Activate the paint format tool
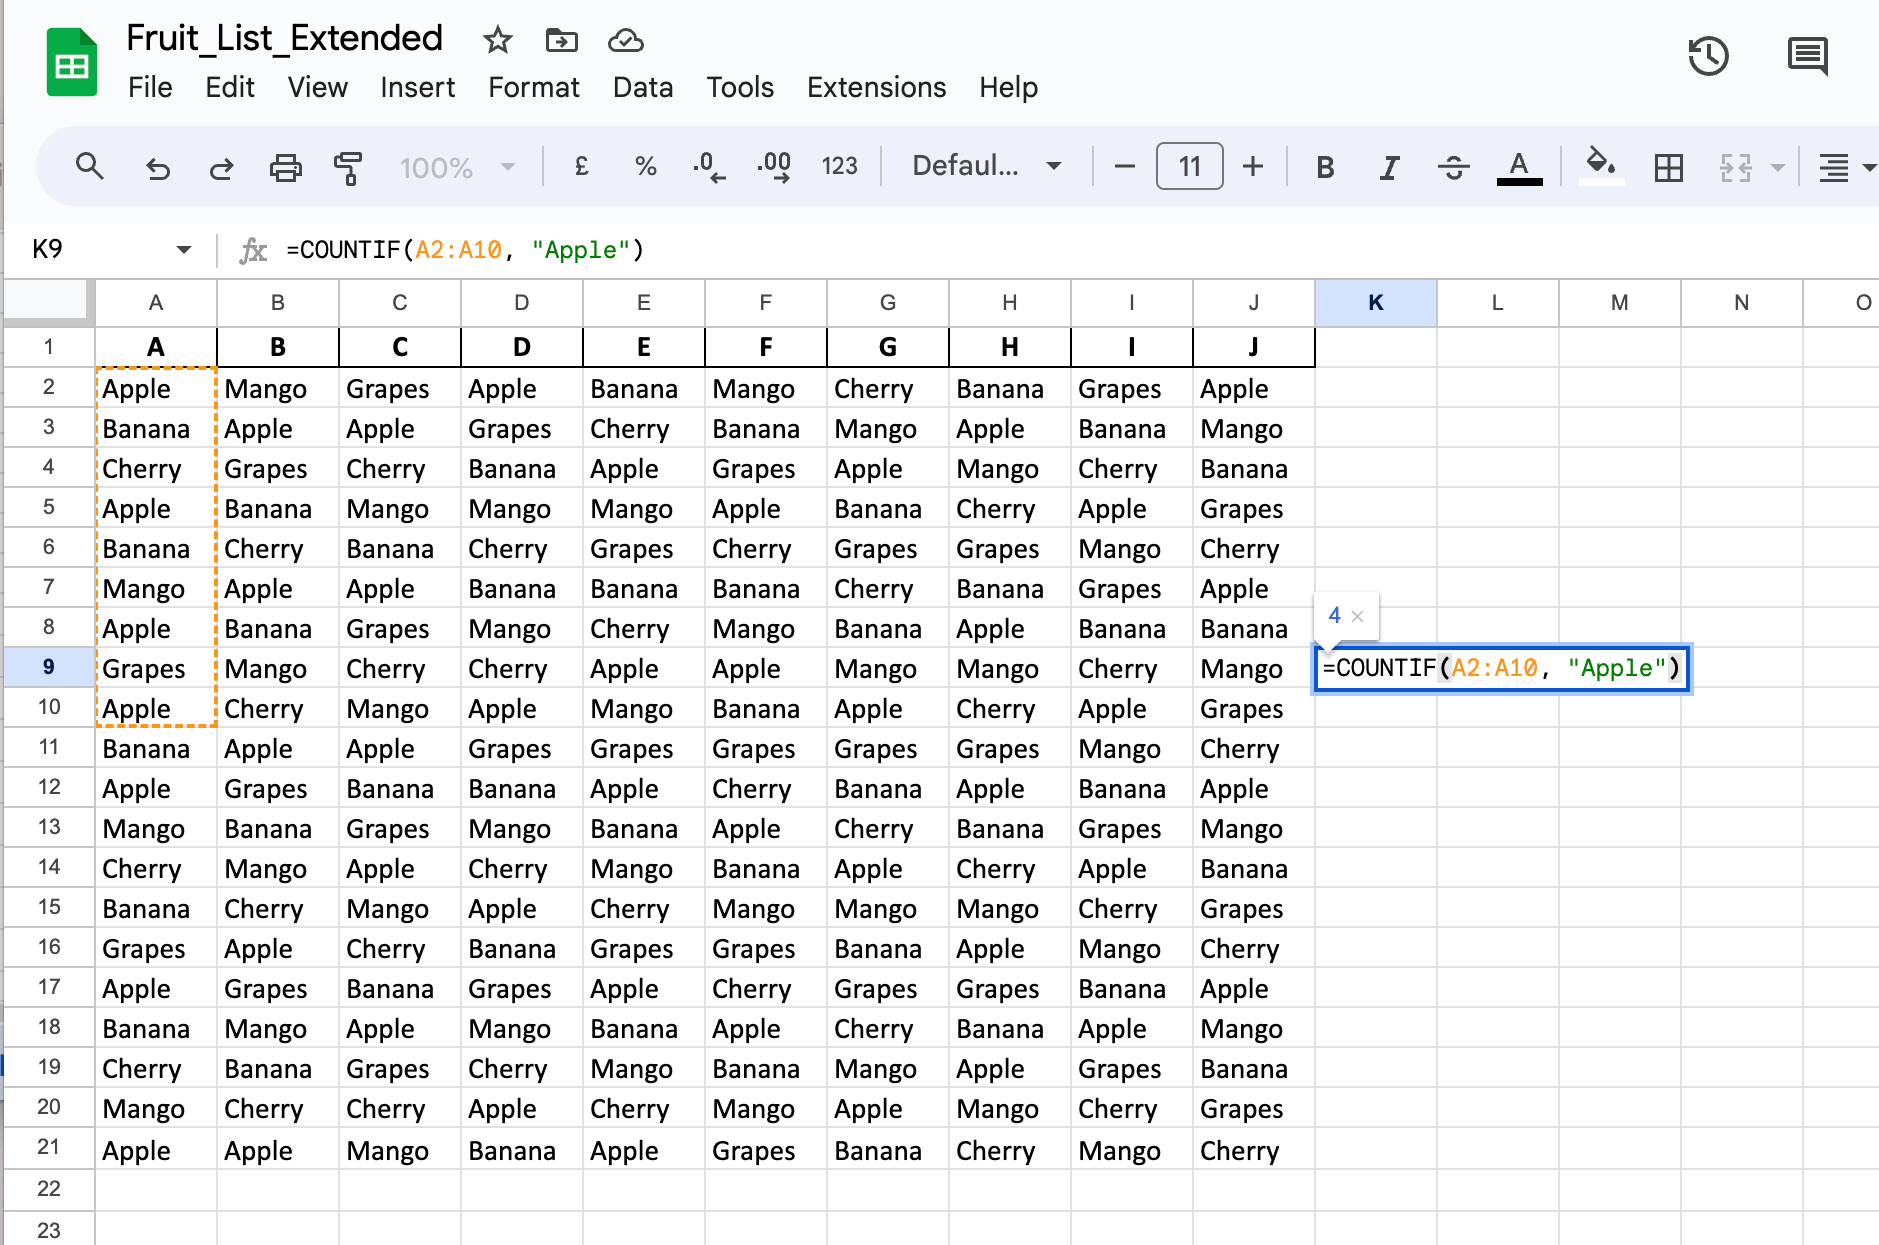 click(348, 167)
